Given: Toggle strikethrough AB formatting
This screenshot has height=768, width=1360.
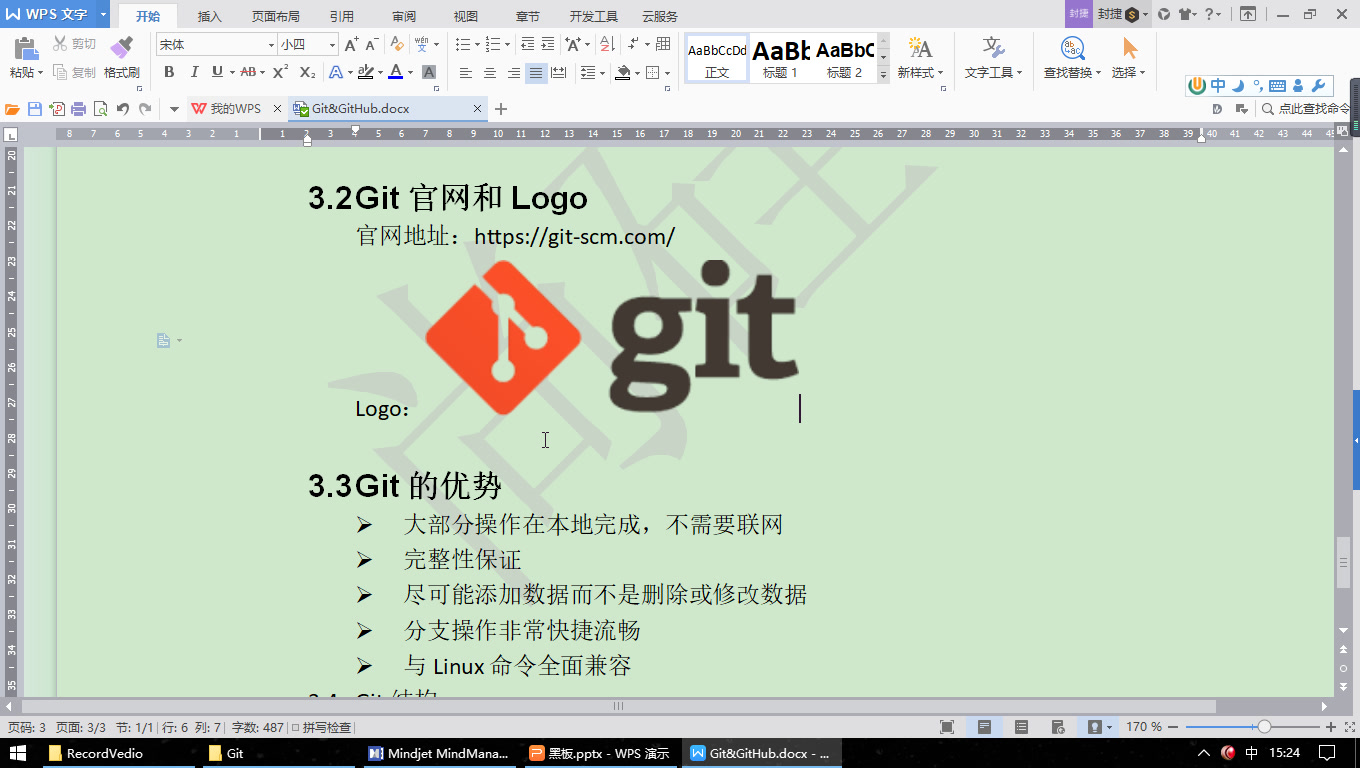Looking at the screenshot, I should click(x=248, y=72).
